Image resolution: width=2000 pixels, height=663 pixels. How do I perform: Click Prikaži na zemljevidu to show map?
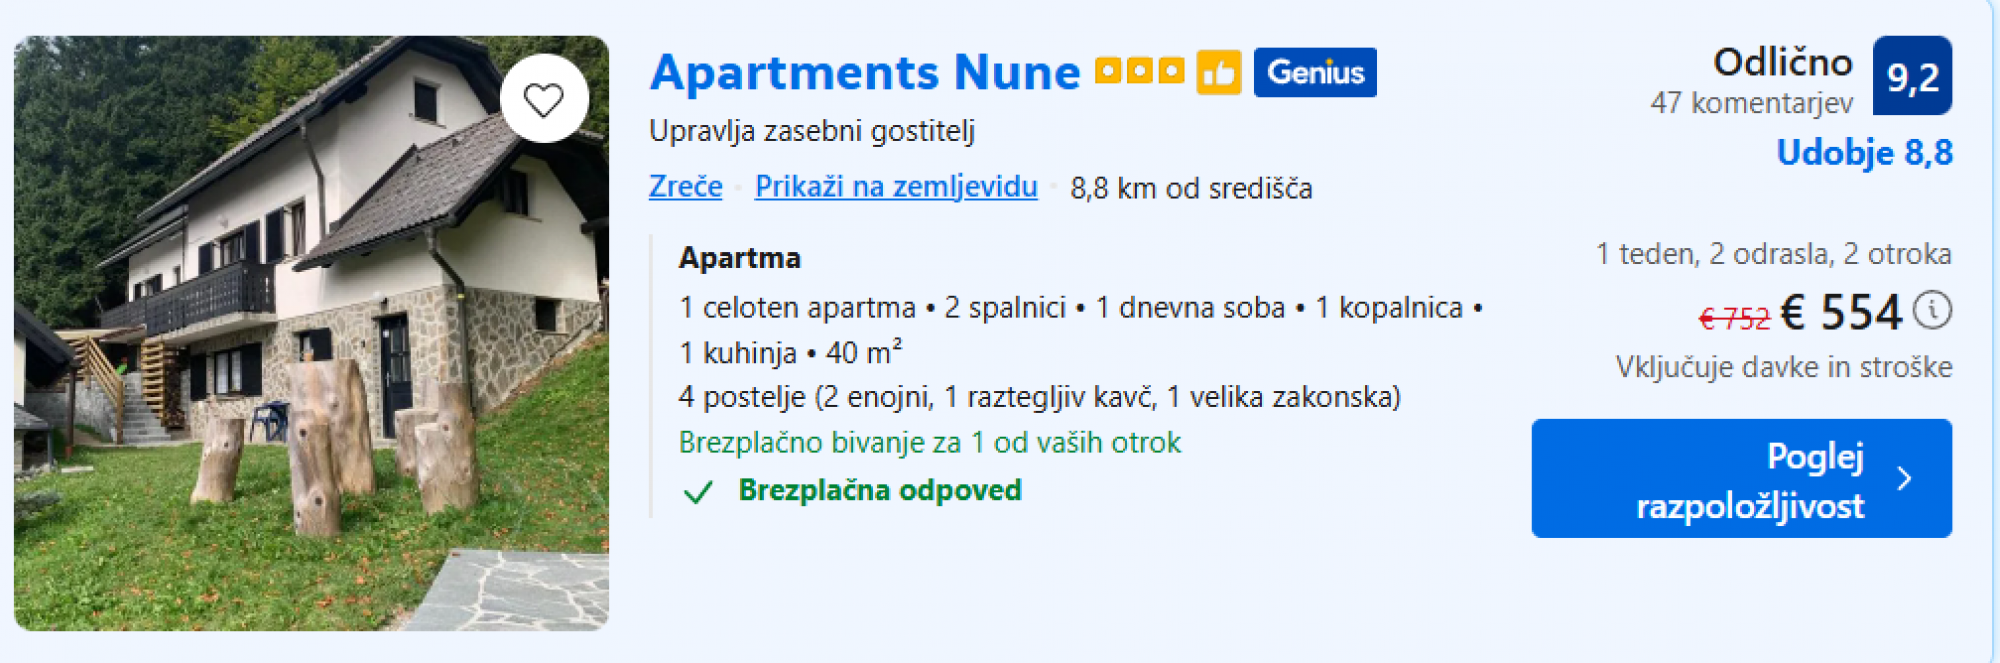click(896, 187)
